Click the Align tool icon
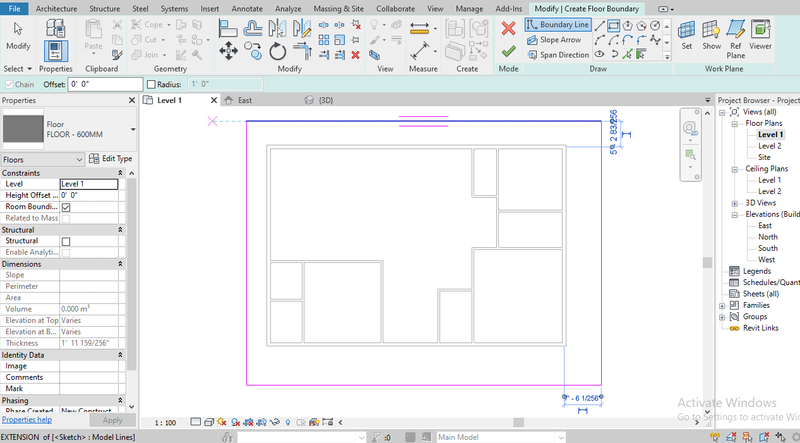This screenshot has width=800, height=443. pos(228,28)
